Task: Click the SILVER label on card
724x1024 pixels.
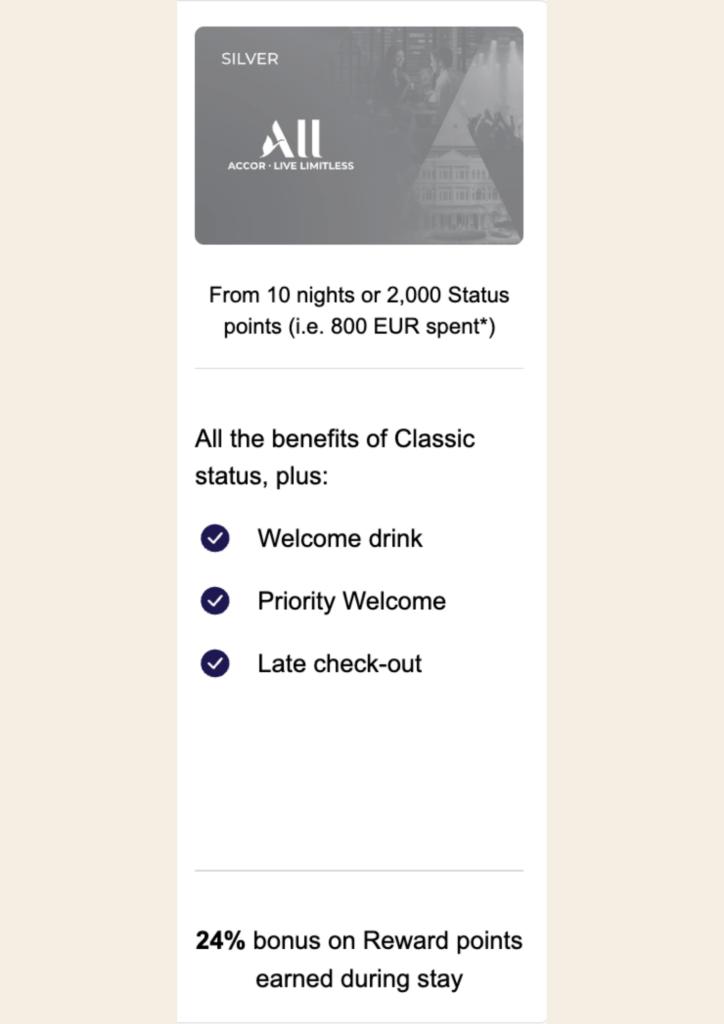Action: [x=249, y=59]
